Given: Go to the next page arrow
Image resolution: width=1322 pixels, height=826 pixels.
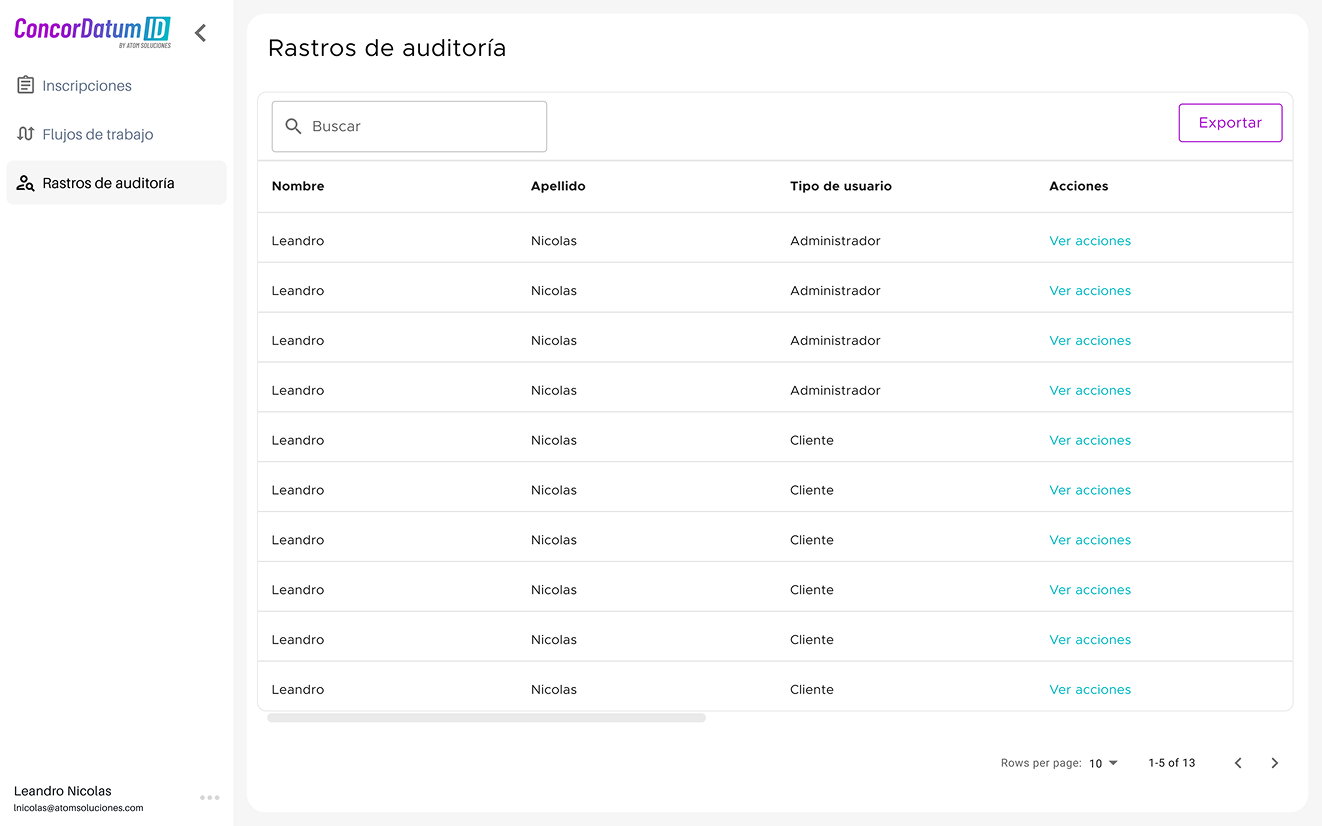Looking at the screenshot, I should (1274, 763).
